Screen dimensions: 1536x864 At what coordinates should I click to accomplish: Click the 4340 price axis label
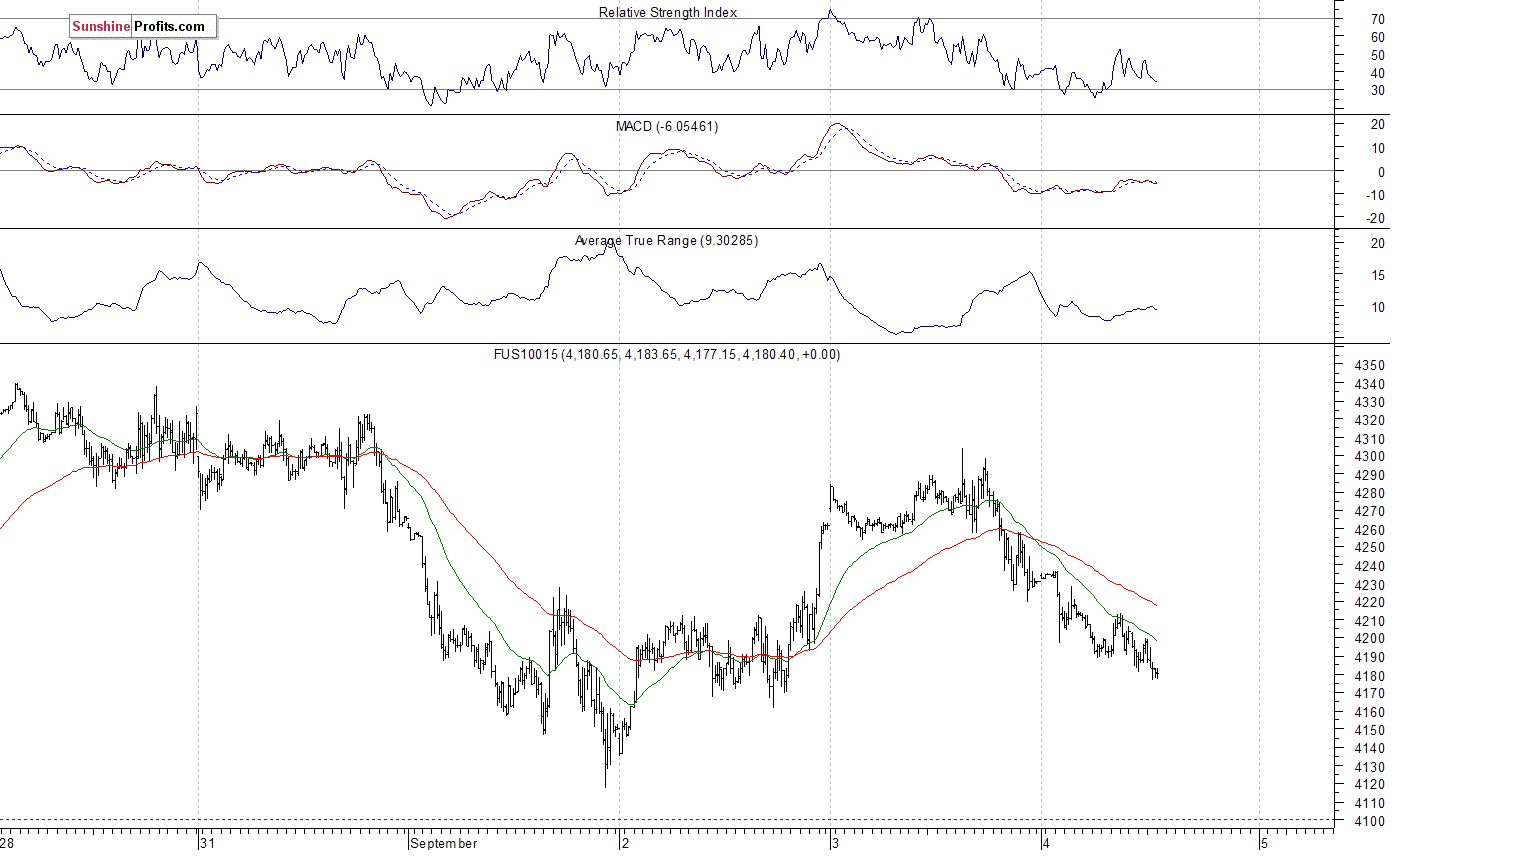[x=1370, y=384]
